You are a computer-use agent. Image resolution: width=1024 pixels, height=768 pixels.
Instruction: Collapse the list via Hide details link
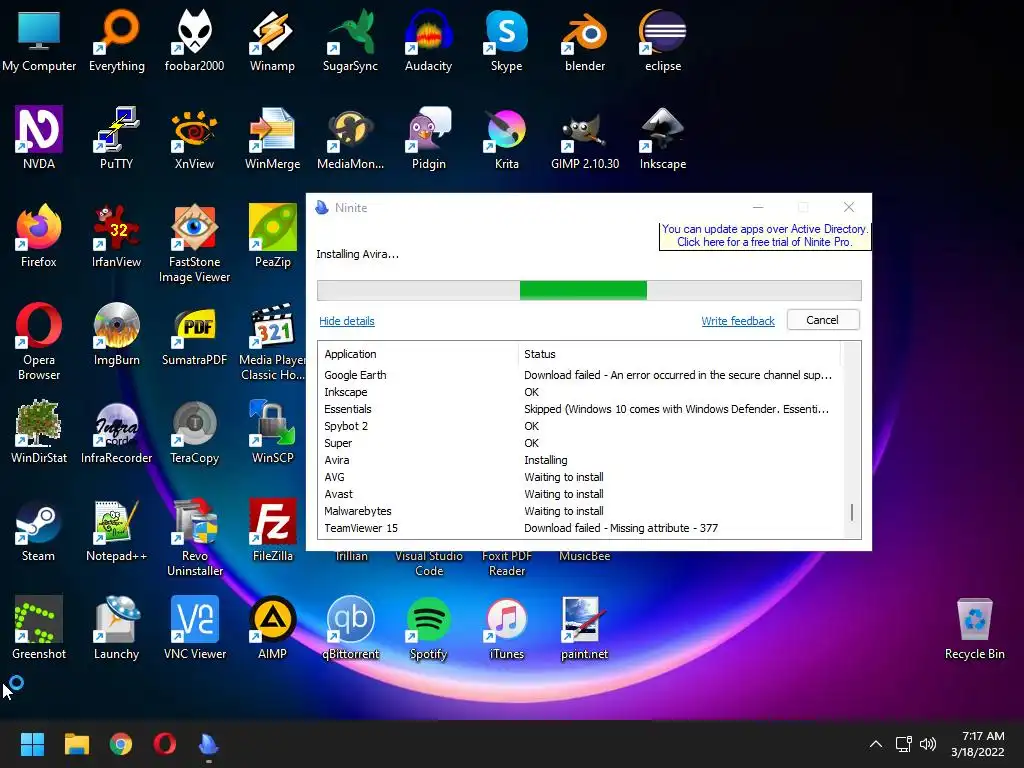(347, 321)
